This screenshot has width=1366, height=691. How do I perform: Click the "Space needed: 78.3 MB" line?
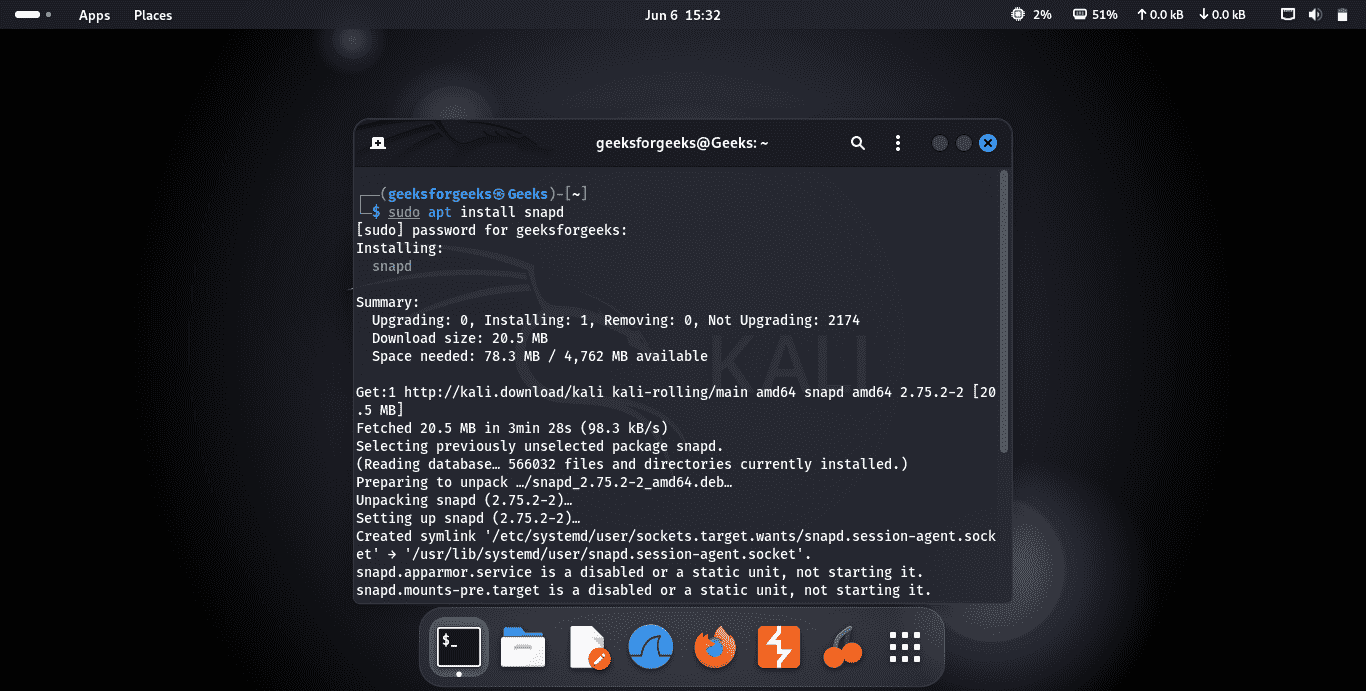tap(540, 356)
